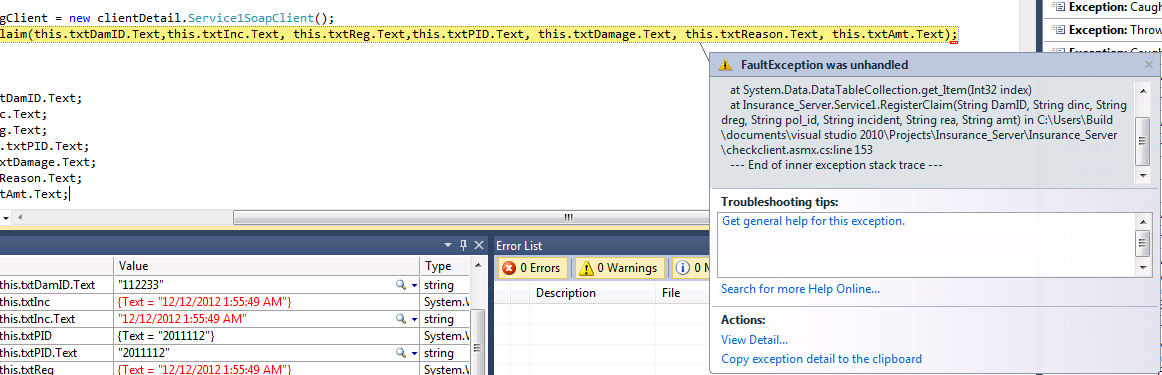The image size is (1162, 375).
Task: Select the this.txtInc watch row name
Action: tap(57, 302)
